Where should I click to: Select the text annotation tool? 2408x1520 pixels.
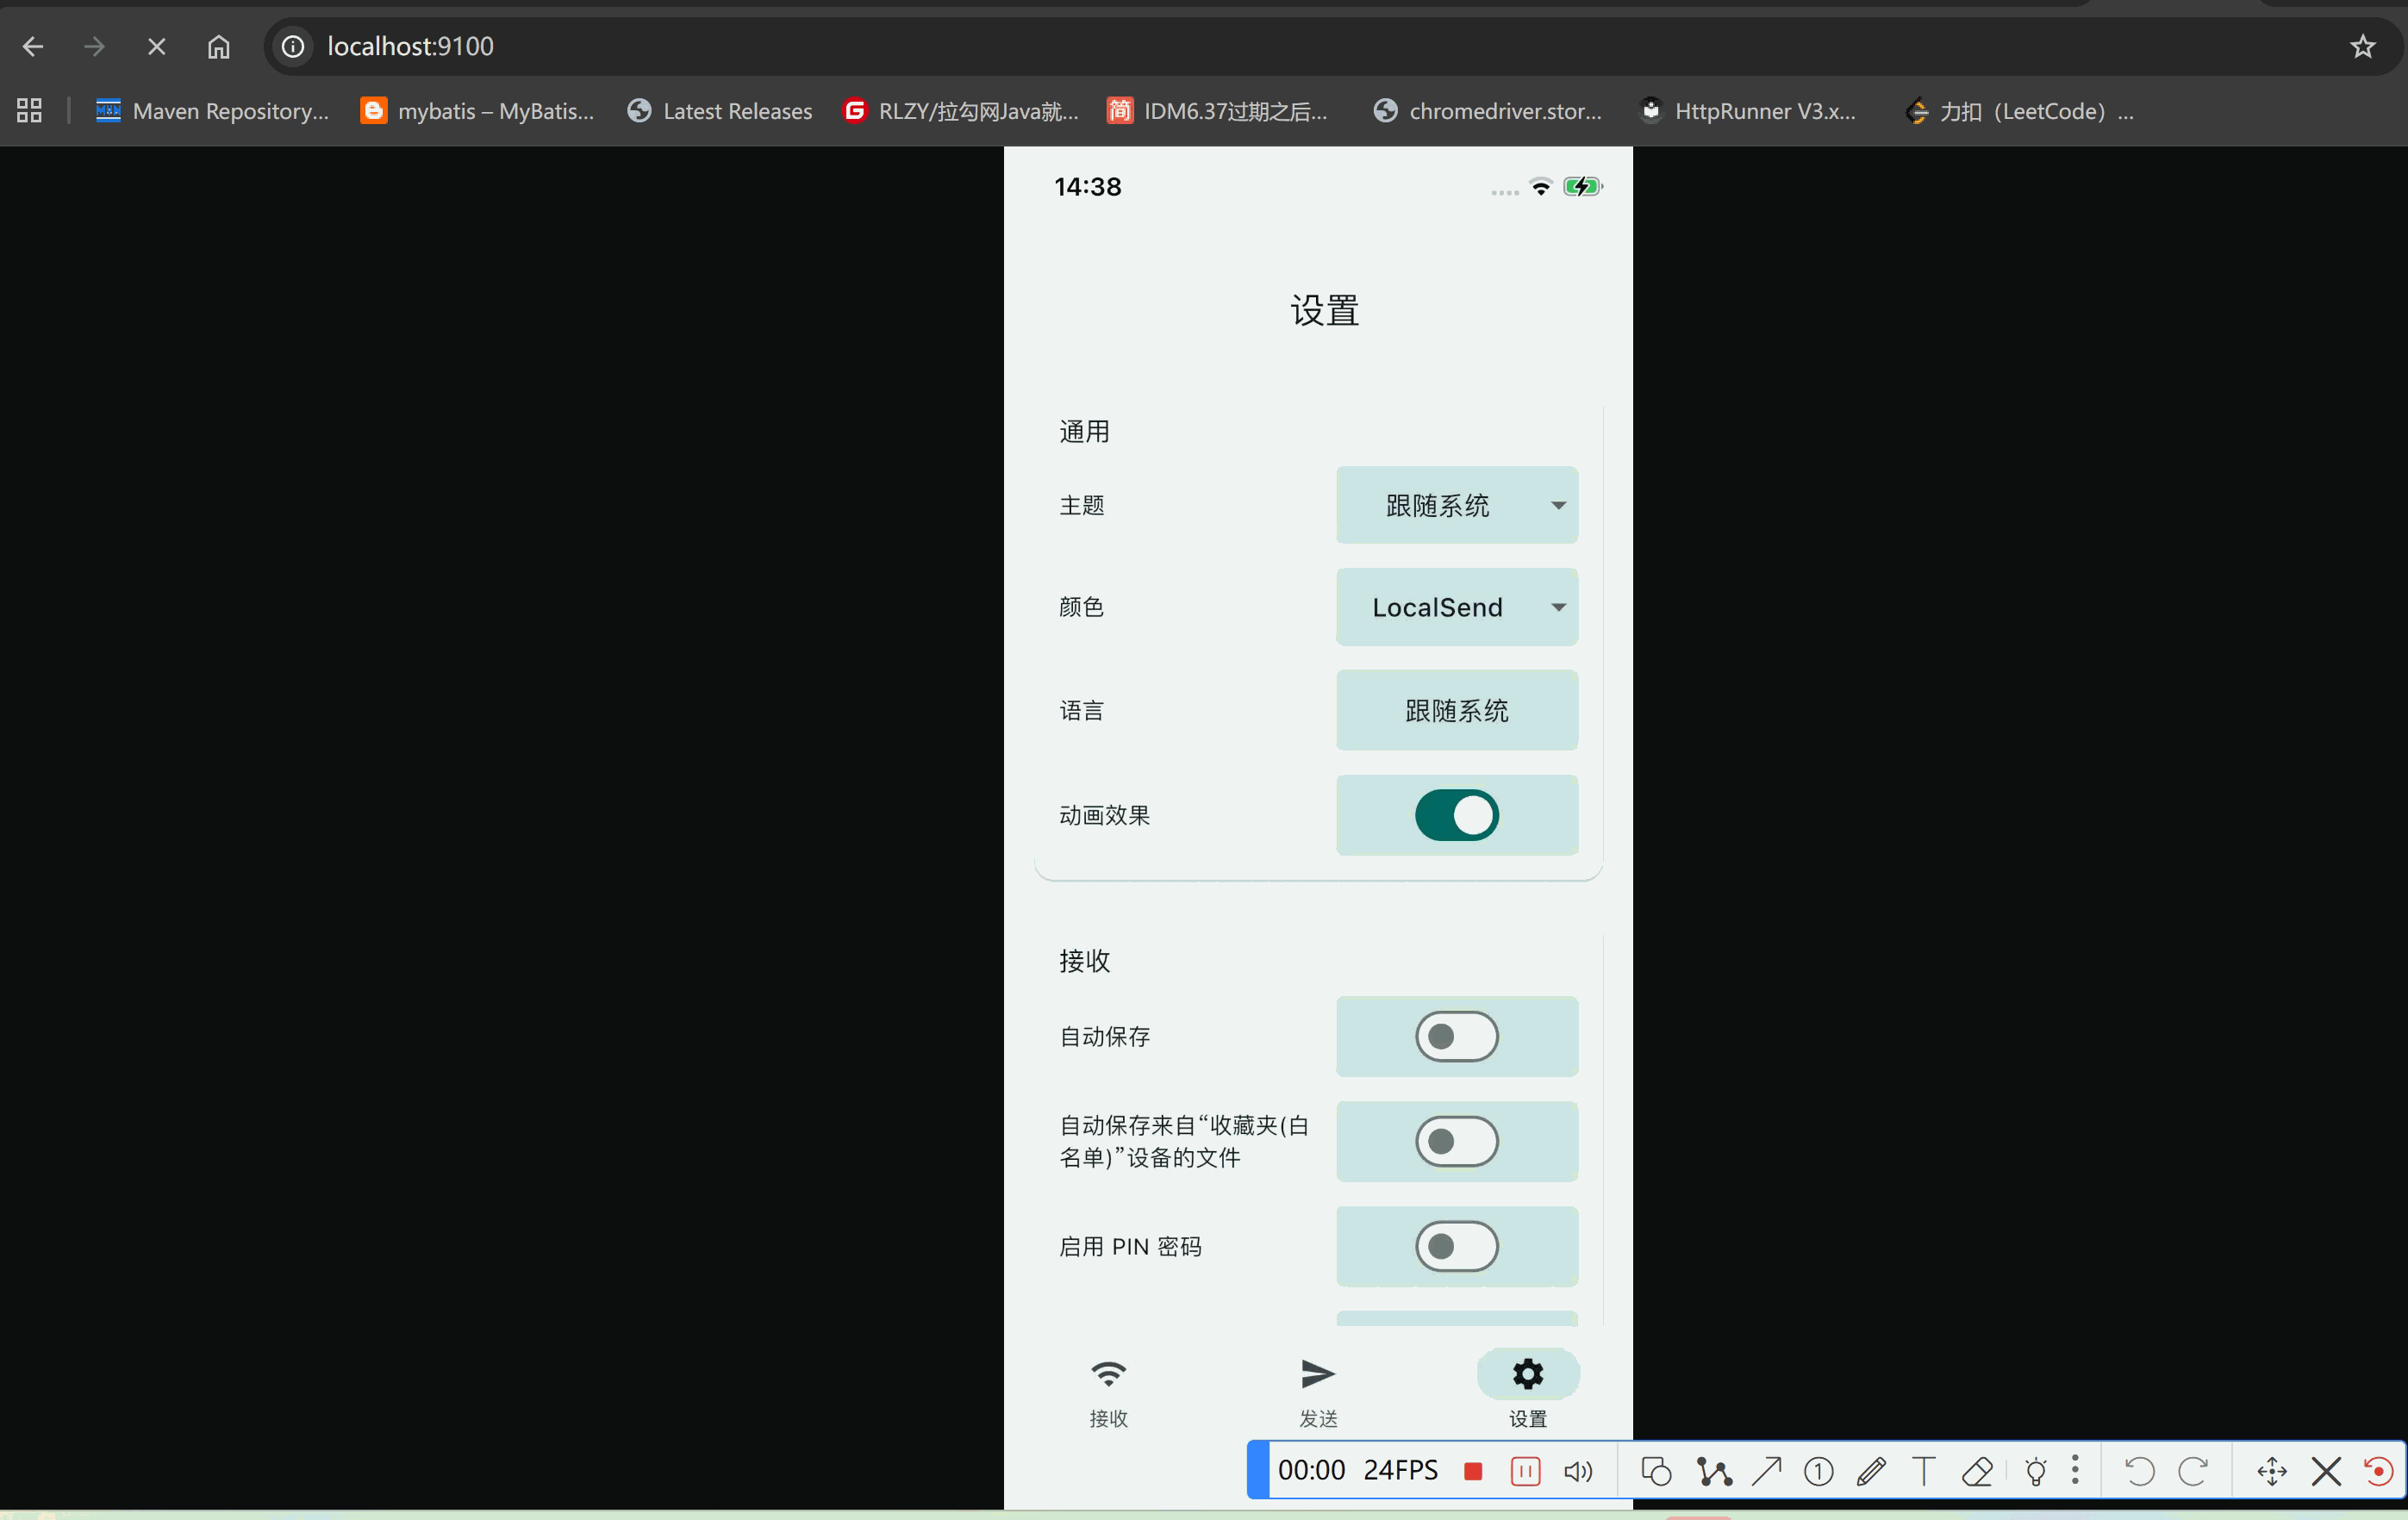(x=1924, y=1470)
